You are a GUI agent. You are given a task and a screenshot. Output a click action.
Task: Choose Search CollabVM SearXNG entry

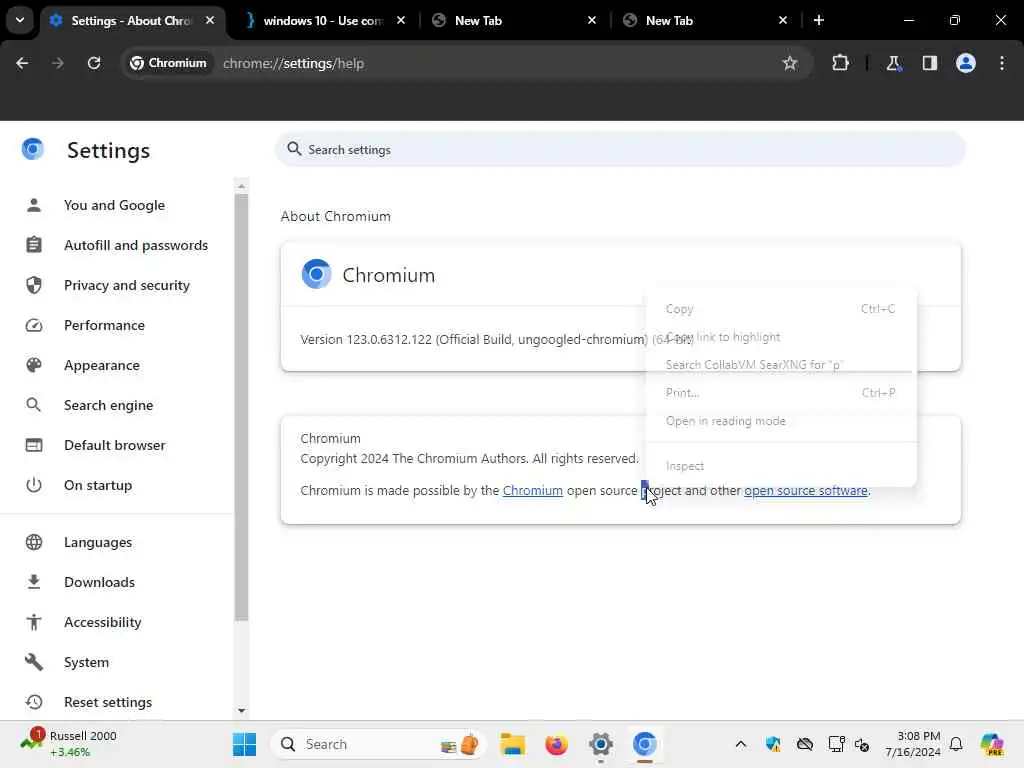[x=780, y=364]
